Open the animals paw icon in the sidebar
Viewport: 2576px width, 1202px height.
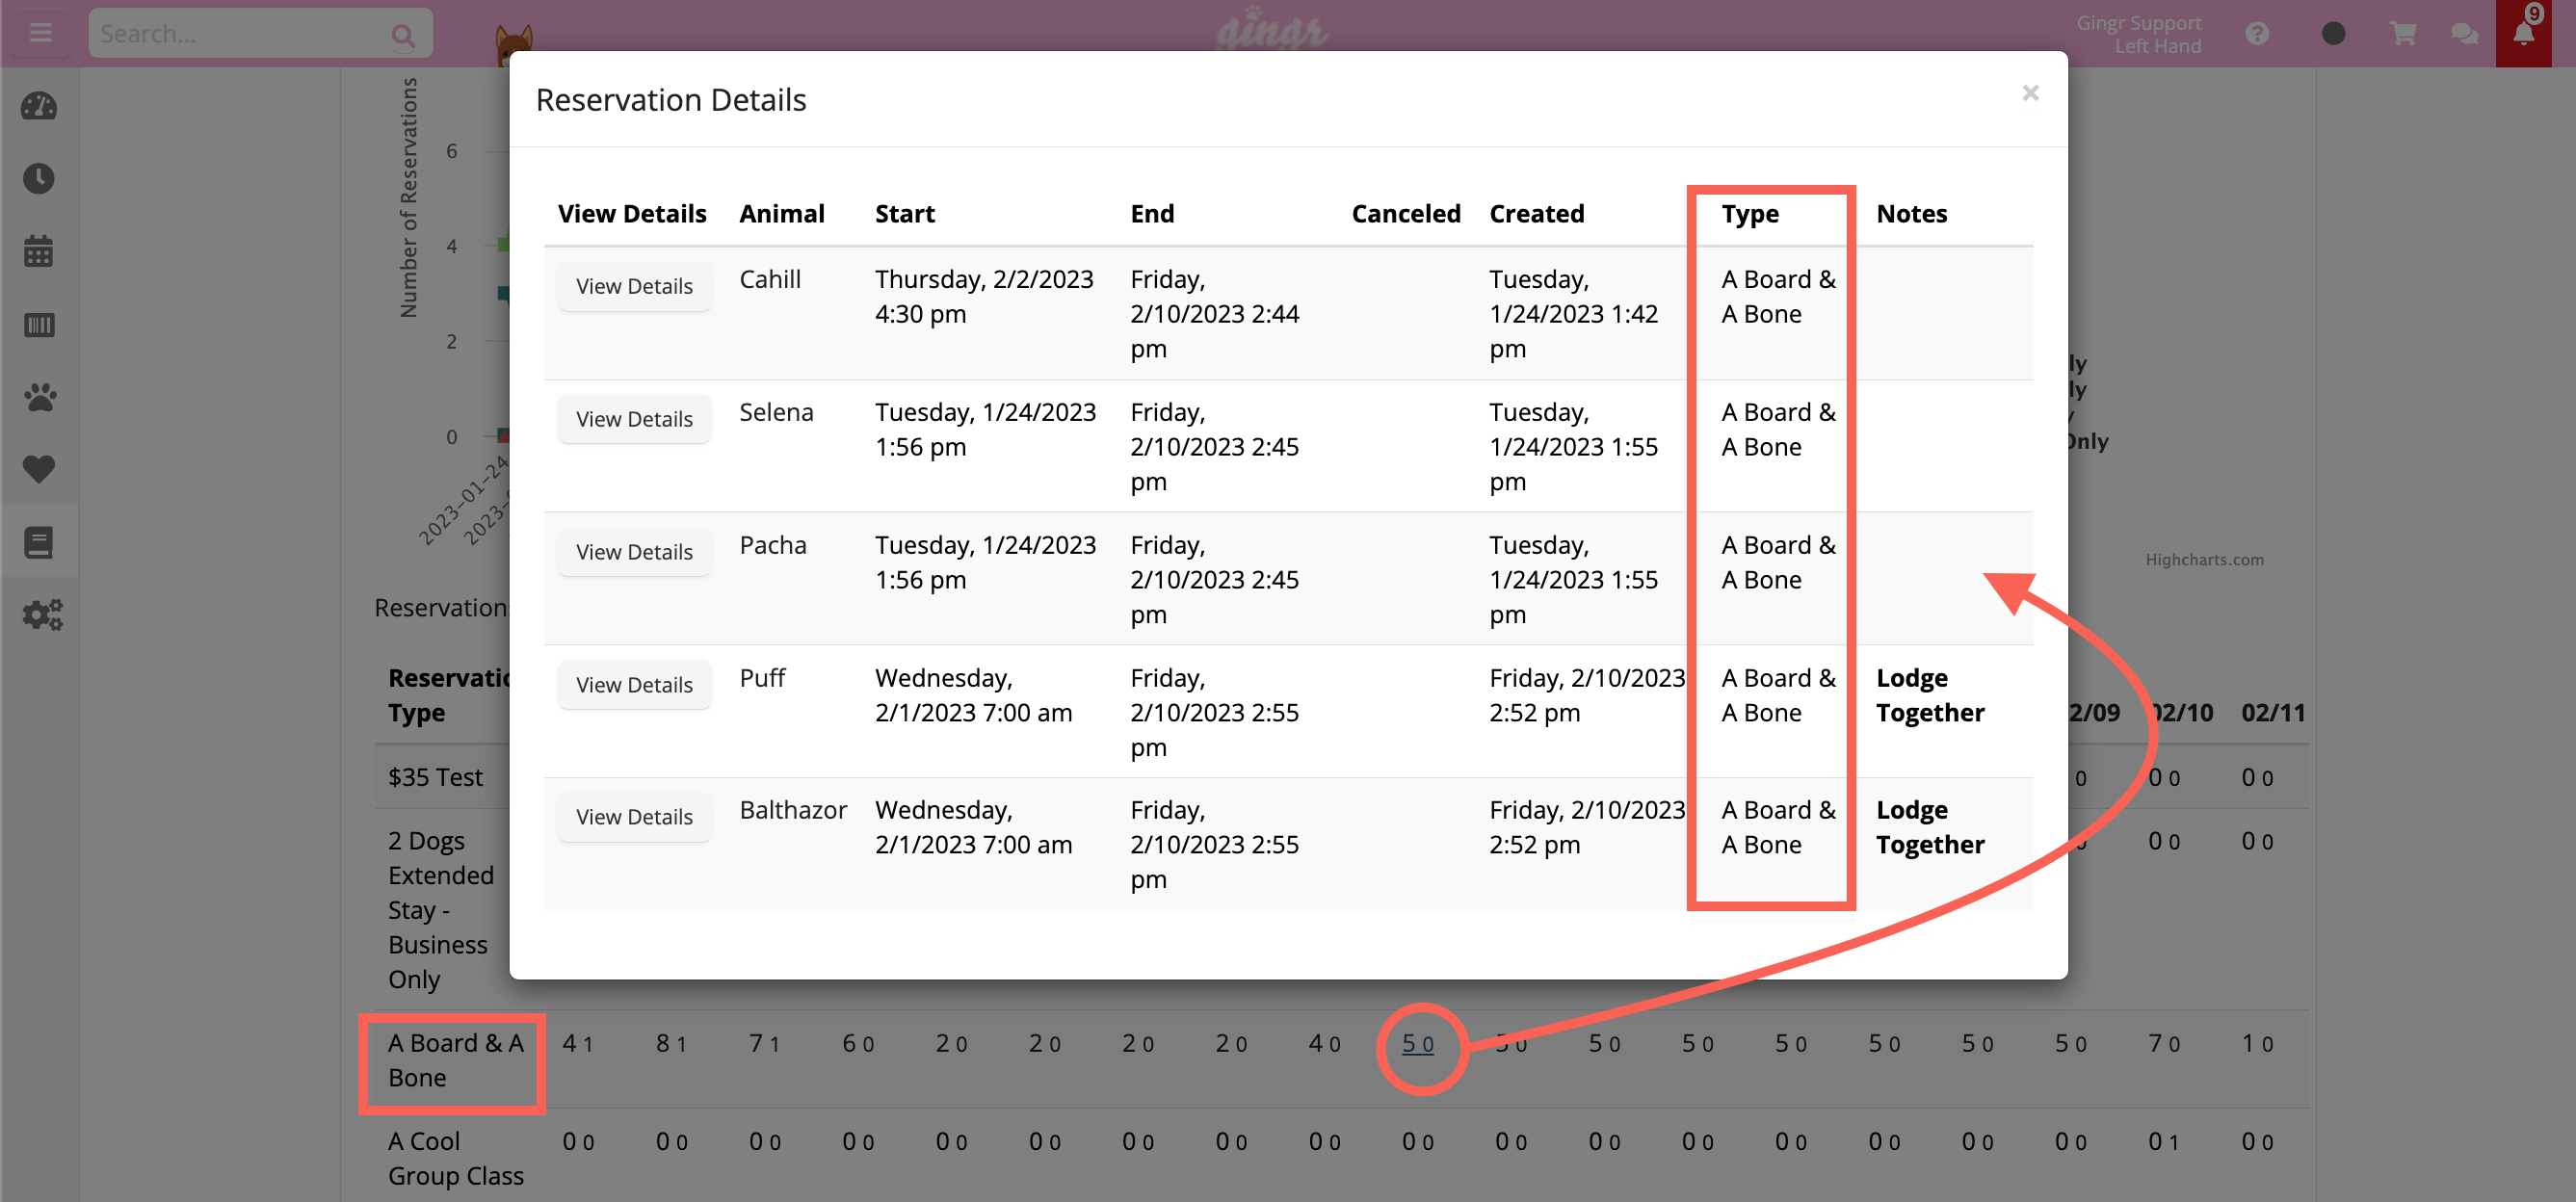[x=38, y=396]
